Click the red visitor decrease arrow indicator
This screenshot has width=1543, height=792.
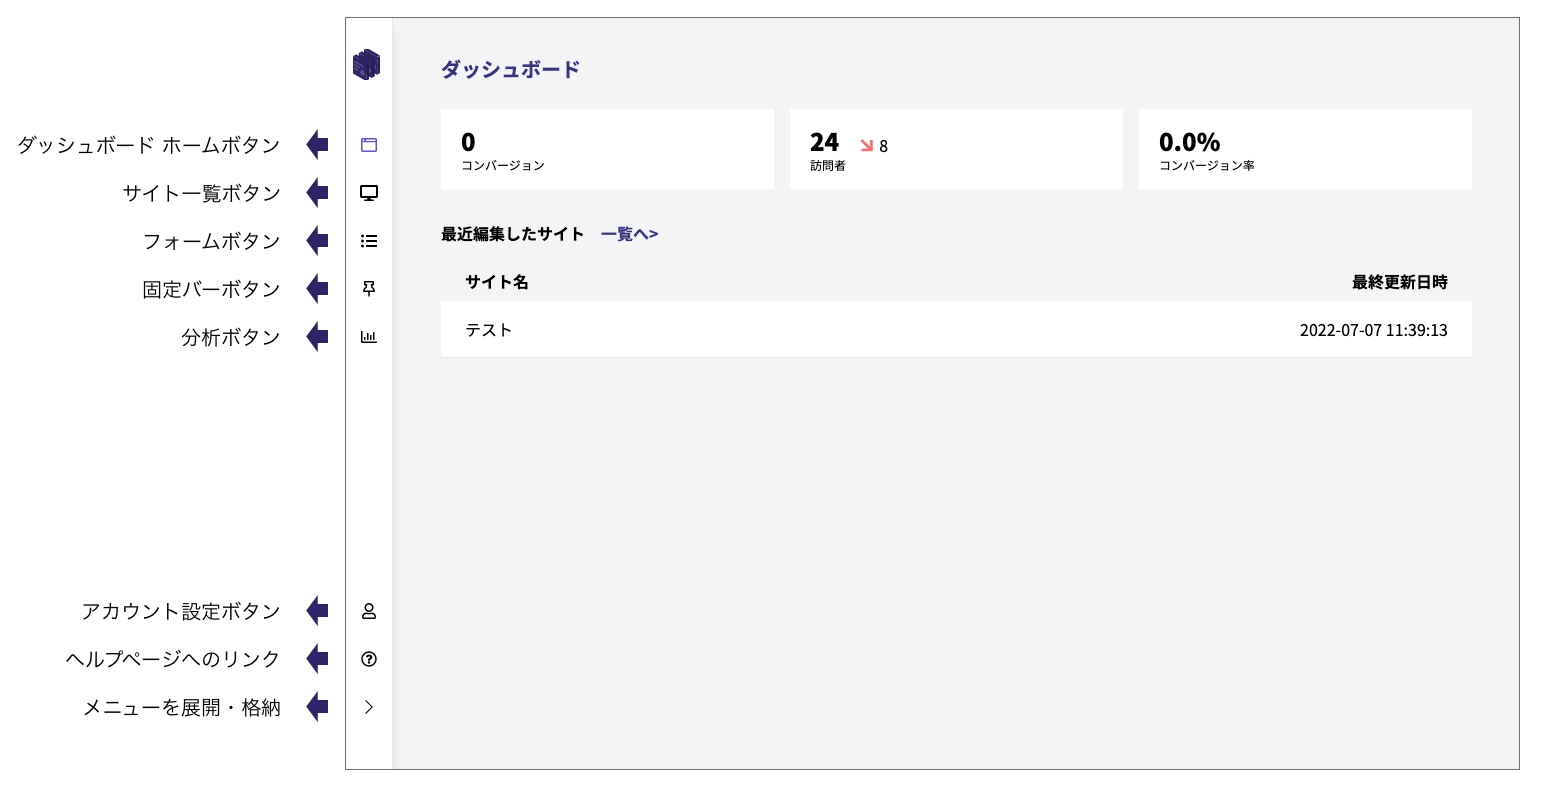click(865, 146)
